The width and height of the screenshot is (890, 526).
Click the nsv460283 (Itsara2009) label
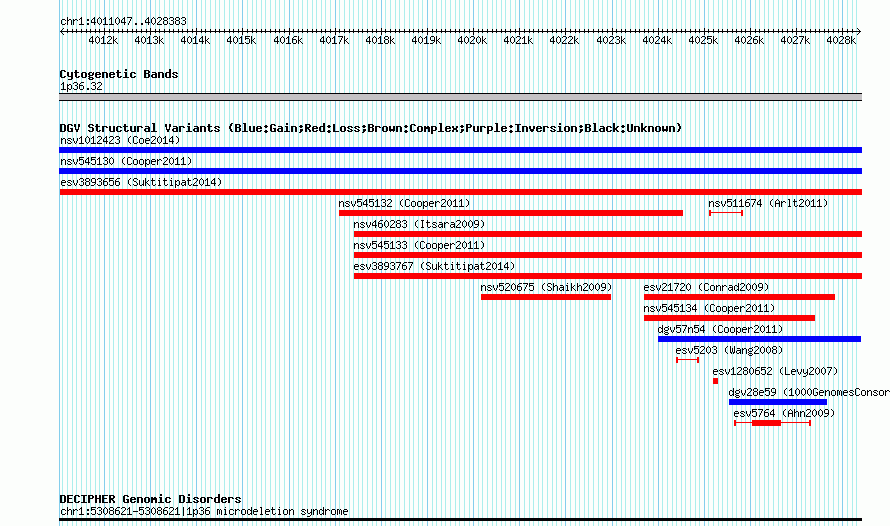pyautogui.click(x=419, y=224)
